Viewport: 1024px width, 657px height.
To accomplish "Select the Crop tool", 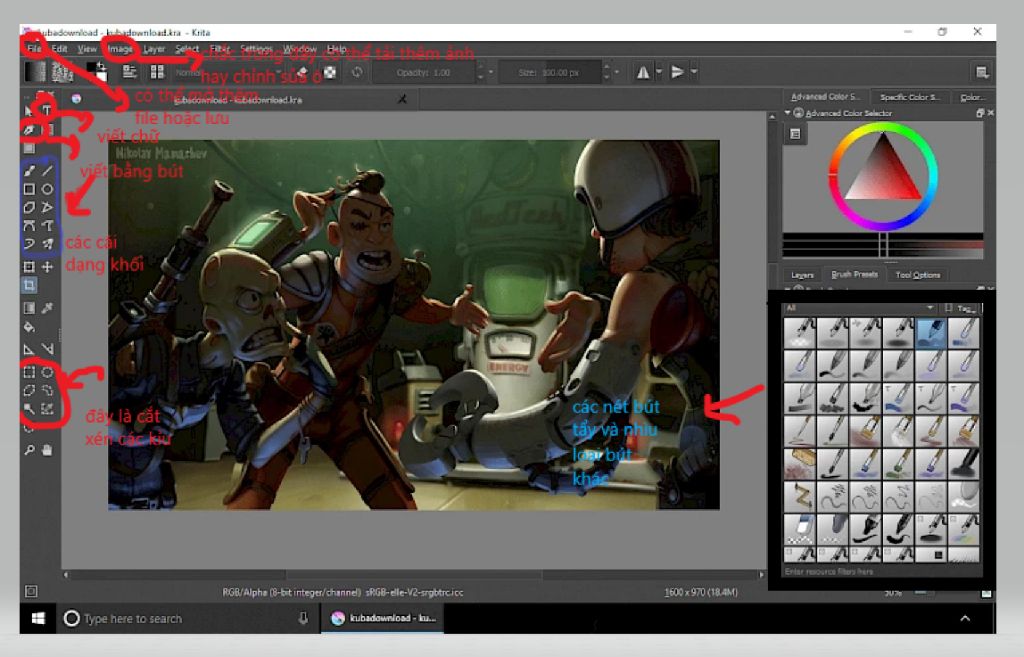I will [29, 285].
